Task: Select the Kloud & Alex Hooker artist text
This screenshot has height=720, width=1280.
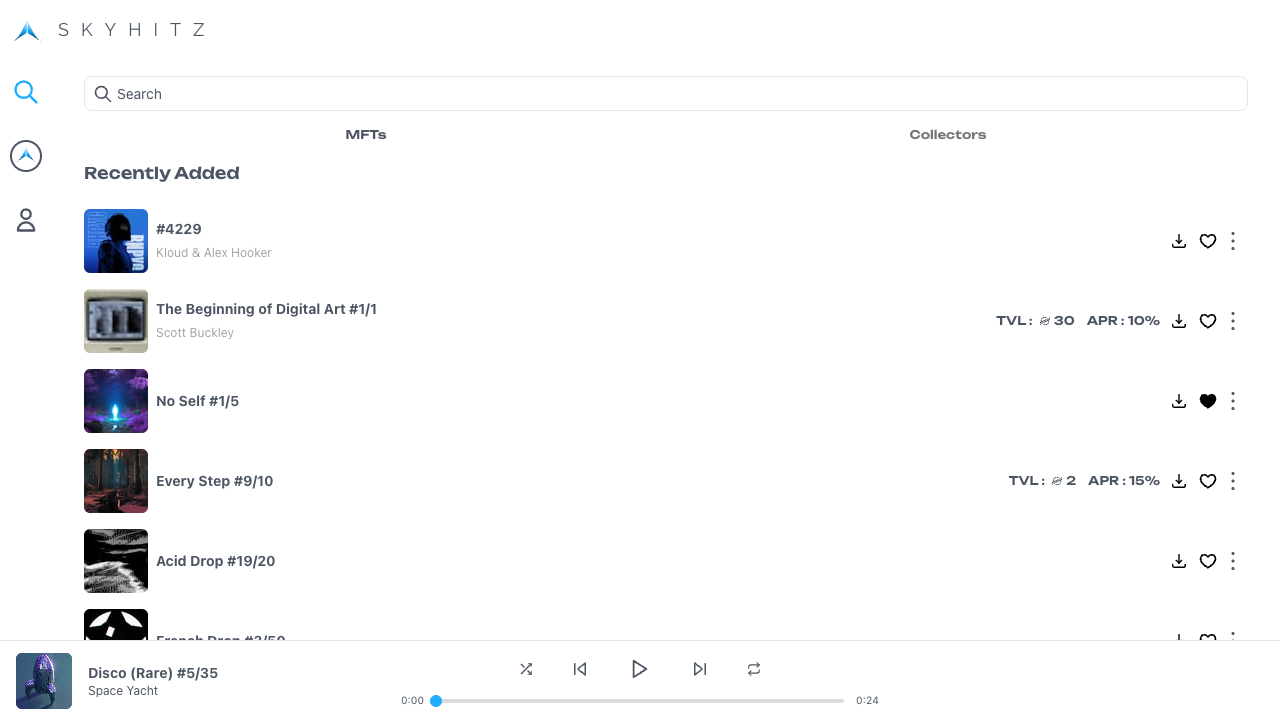Action: [x=214, y=253]
